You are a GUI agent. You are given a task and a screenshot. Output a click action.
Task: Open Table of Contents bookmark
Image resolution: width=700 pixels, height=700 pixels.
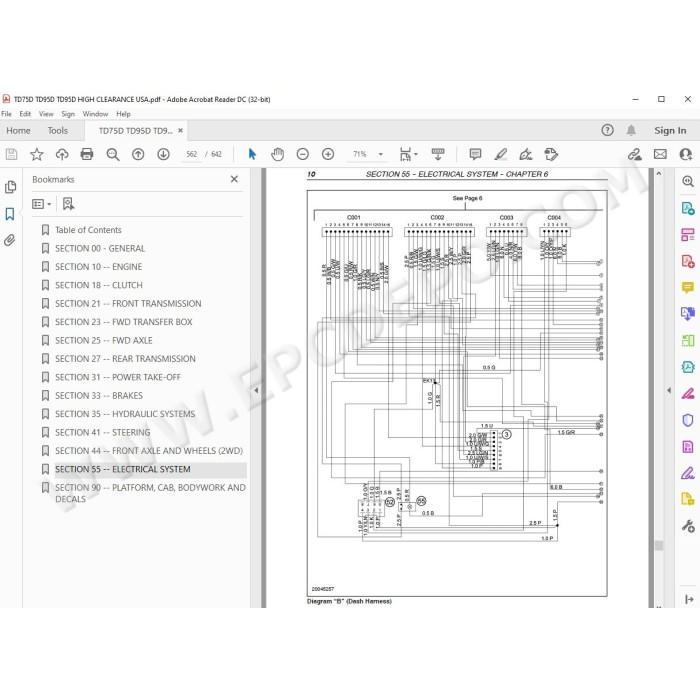pyautogui.click(x=88, y=230)
